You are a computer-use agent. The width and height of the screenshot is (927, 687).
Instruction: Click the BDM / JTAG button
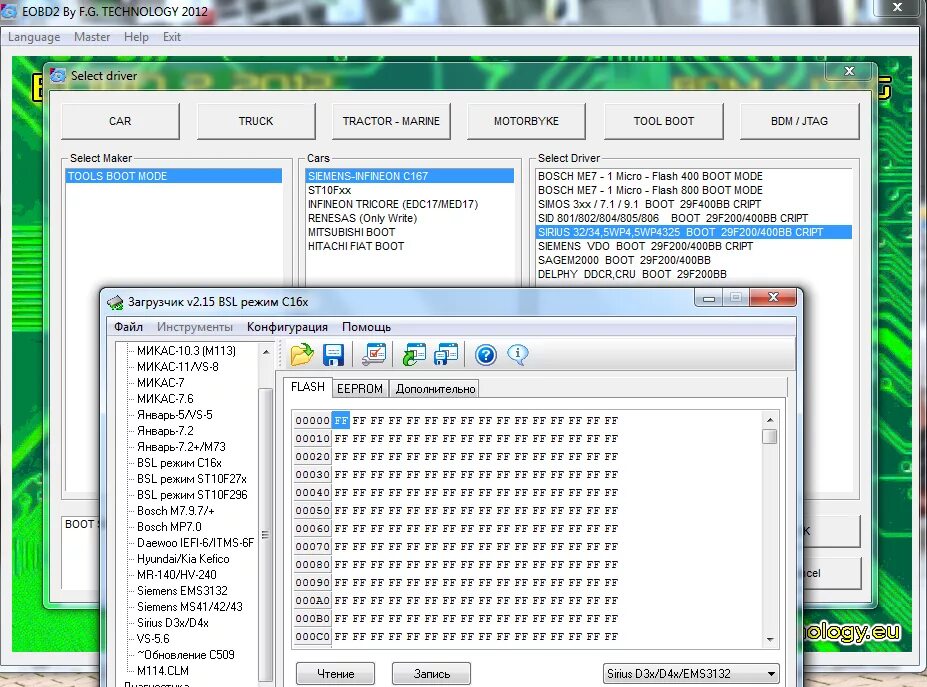(x=799, y=121)
